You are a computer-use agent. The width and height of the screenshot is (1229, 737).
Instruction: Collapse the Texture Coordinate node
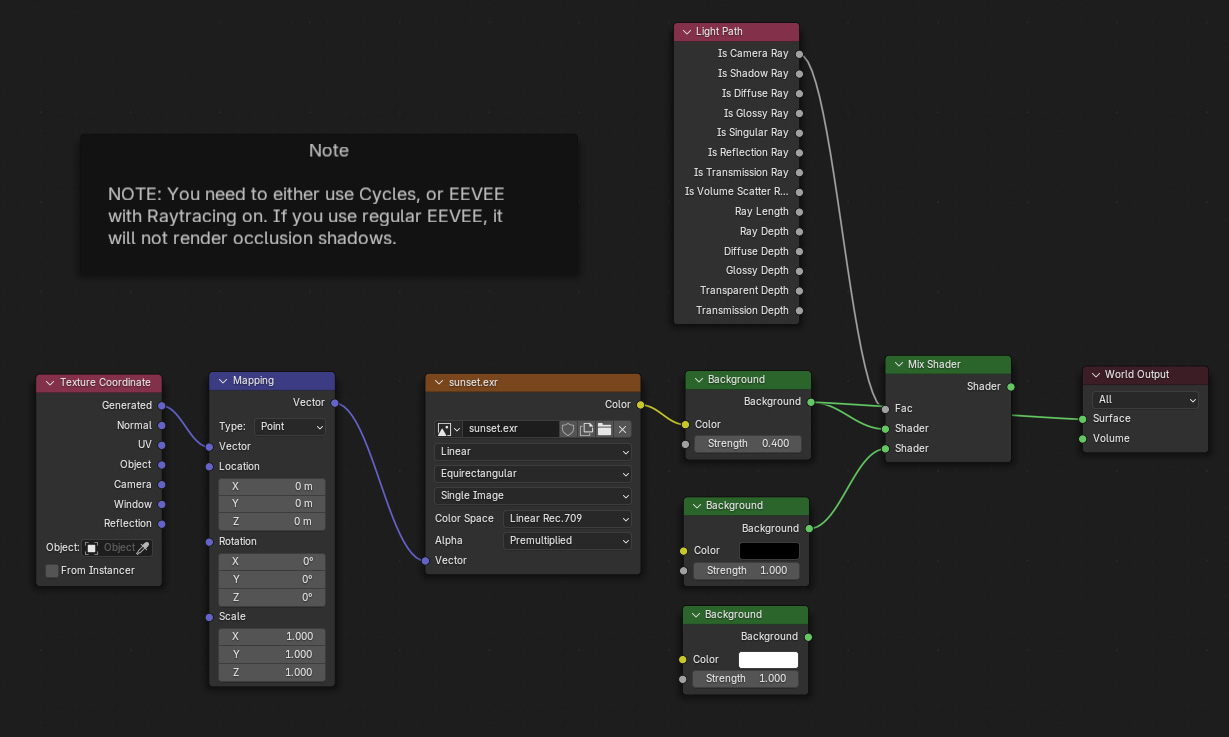pyautogui.click(x=49, y=383)
